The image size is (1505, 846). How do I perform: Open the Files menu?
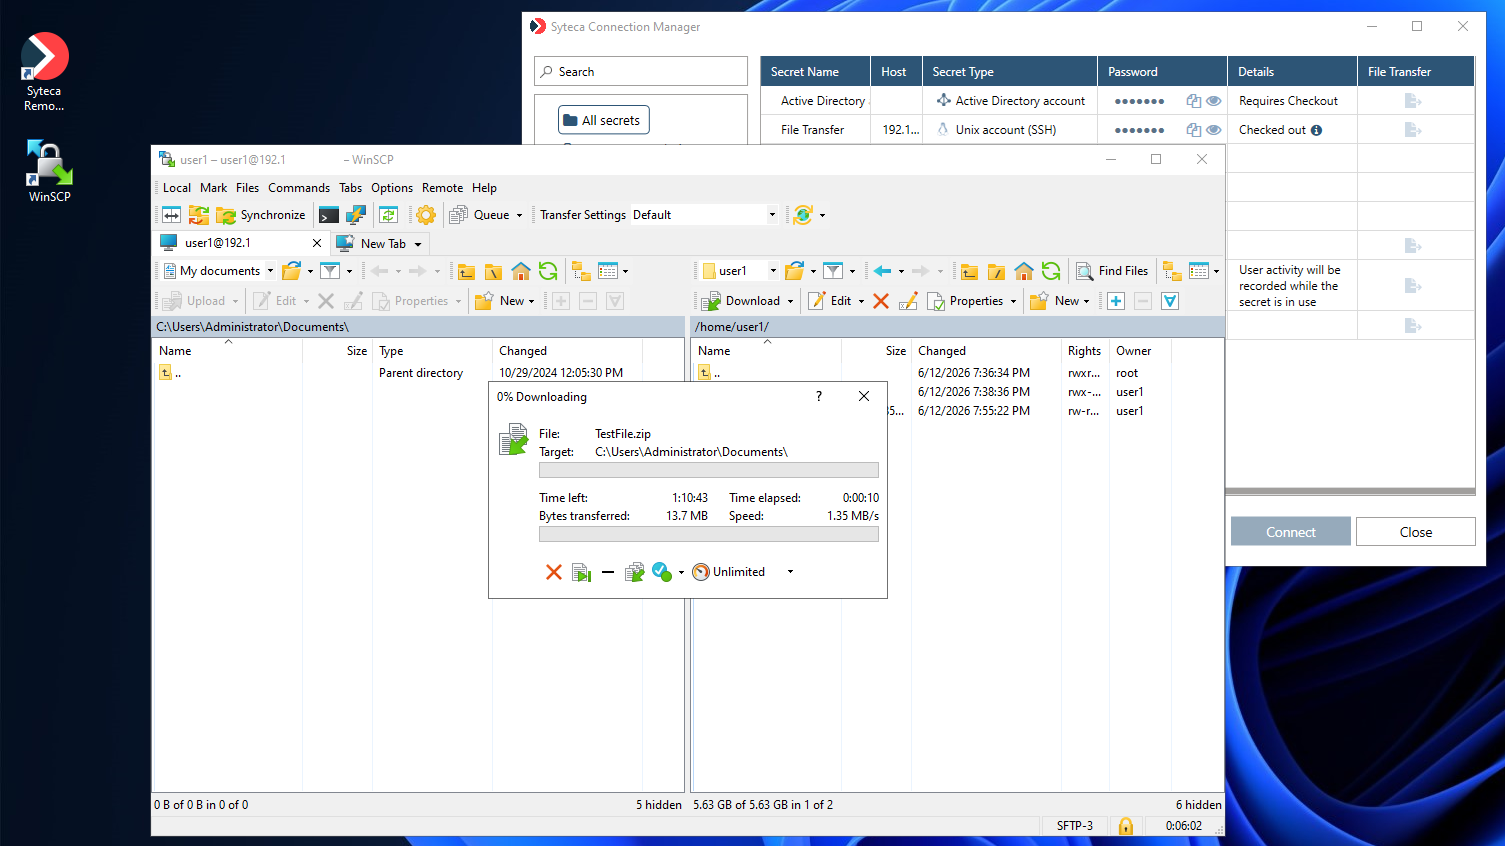(x=247, y=188)
